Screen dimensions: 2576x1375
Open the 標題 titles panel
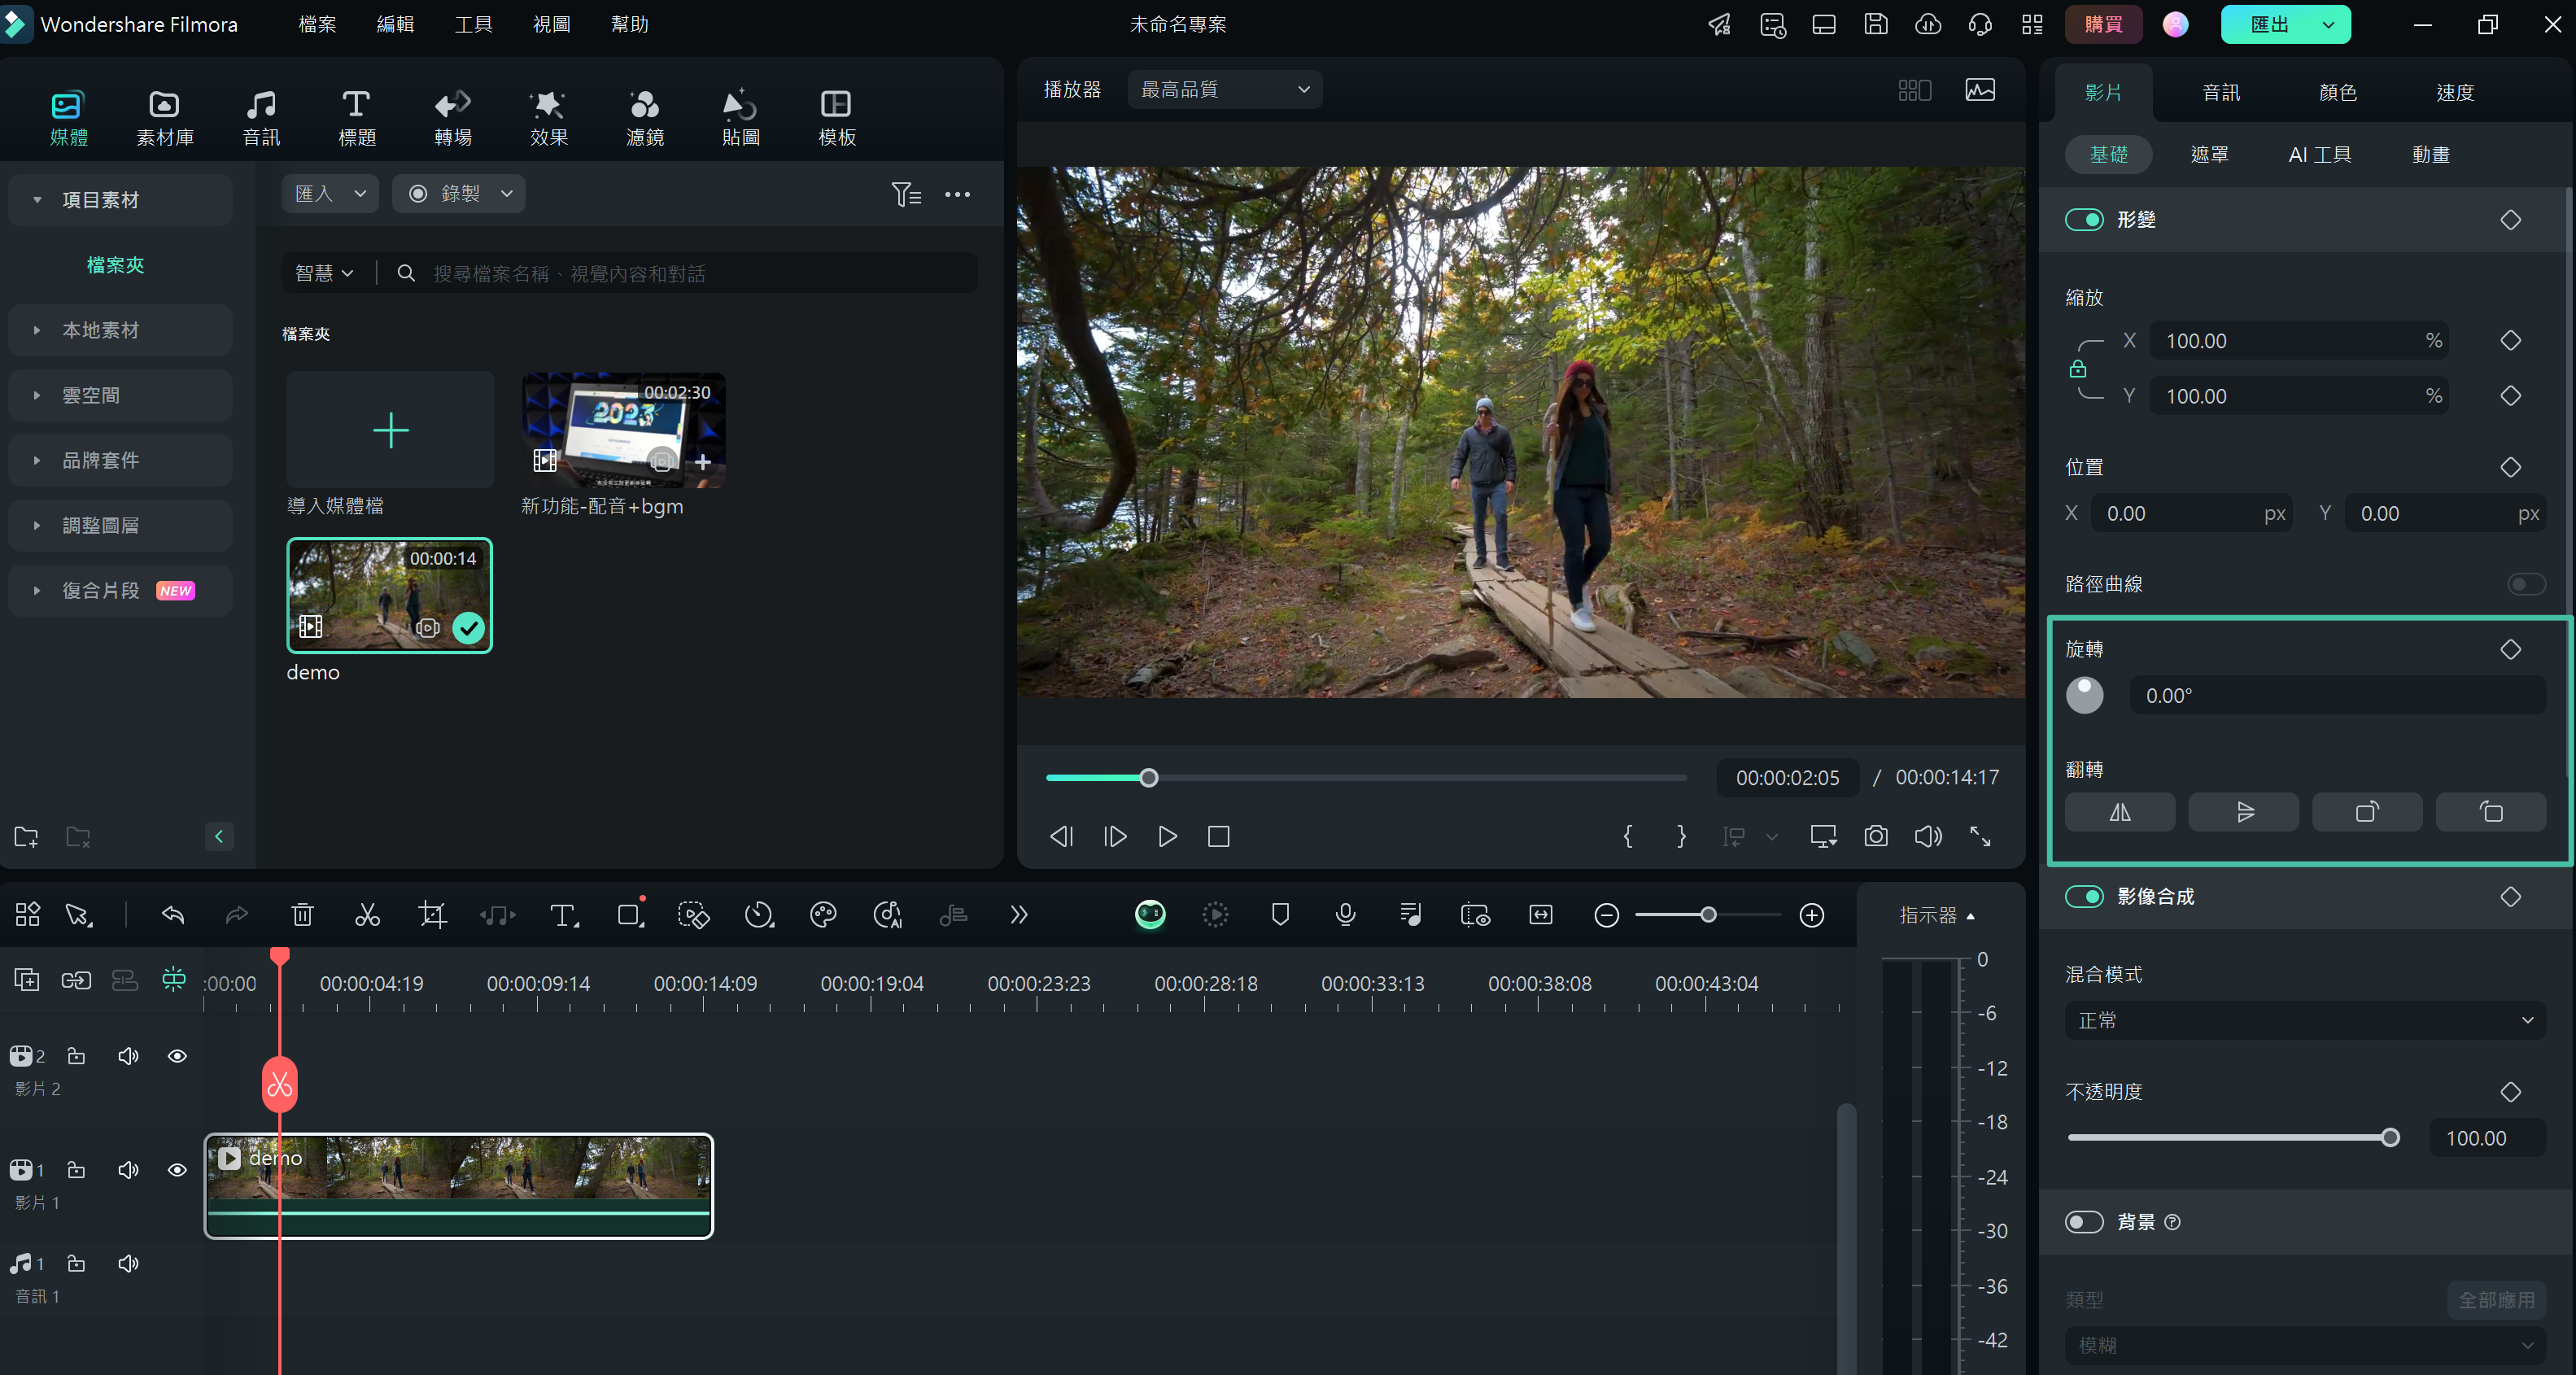[357, 118]
